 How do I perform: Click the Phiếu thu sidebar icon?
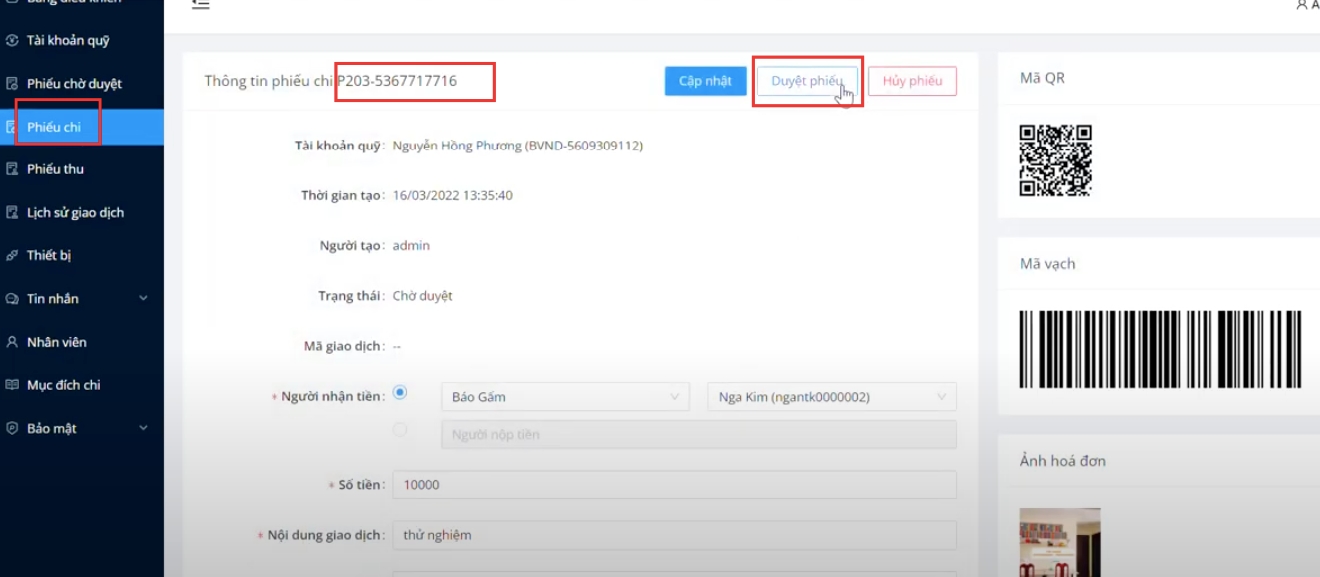pyautogui.click(x=12, y=169)
